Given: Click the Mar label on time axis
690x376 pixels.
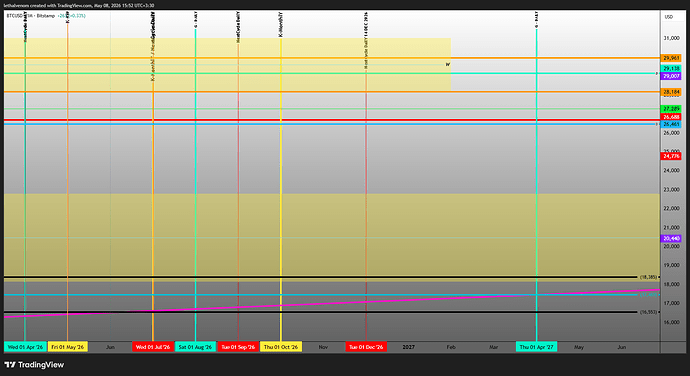Looking at the screenshot, I should [x=494, y=347].
